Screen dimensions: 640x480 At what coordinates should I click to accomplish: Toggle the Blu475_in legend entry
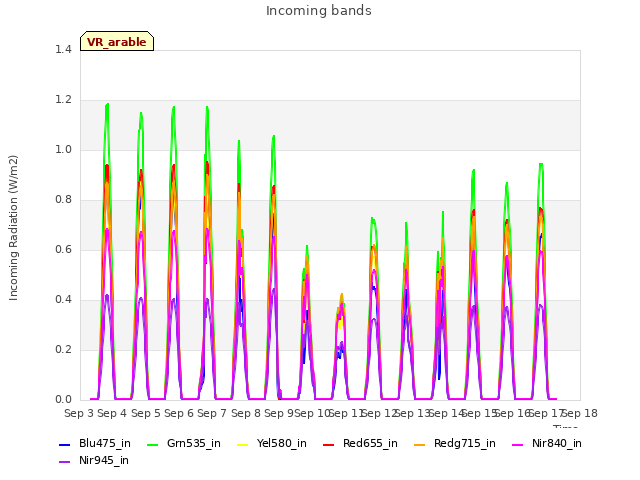tap(95, 443)
